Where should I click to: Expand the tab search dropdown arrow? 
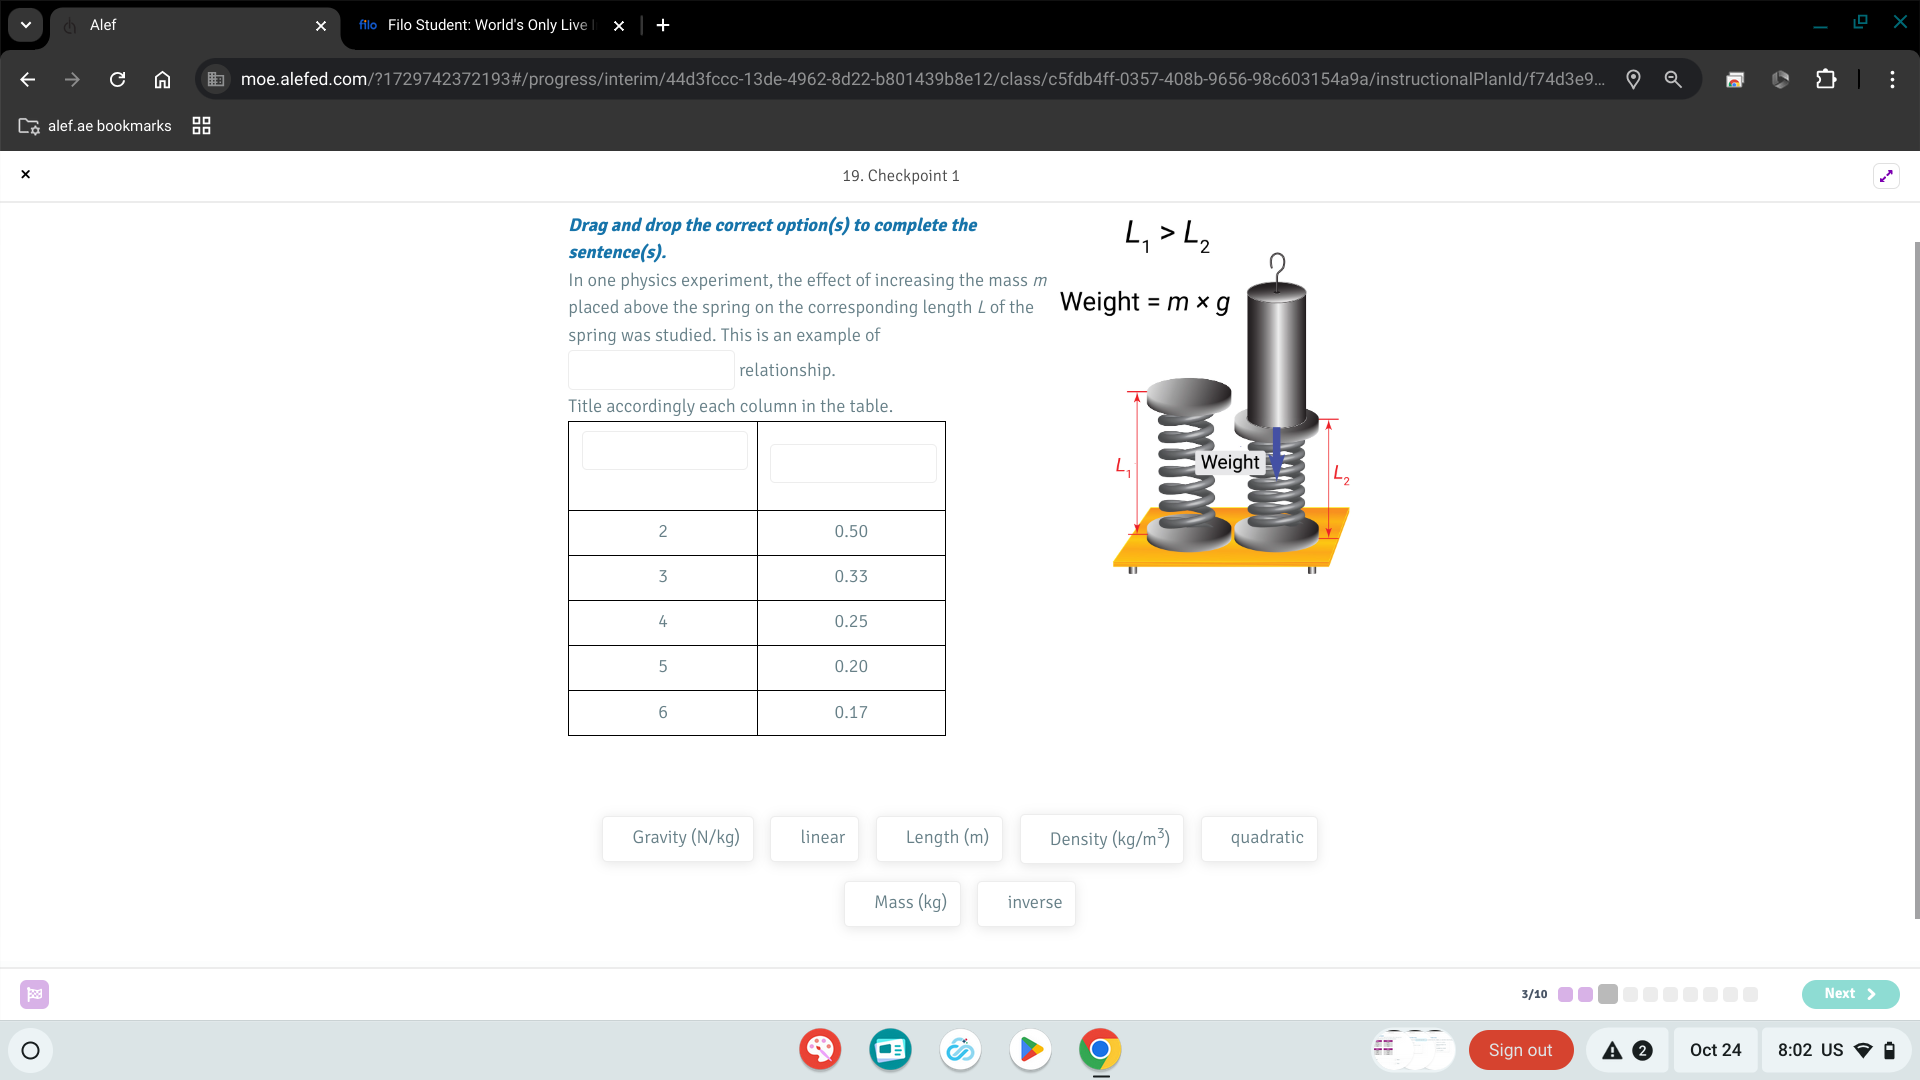tap(26, 25)
